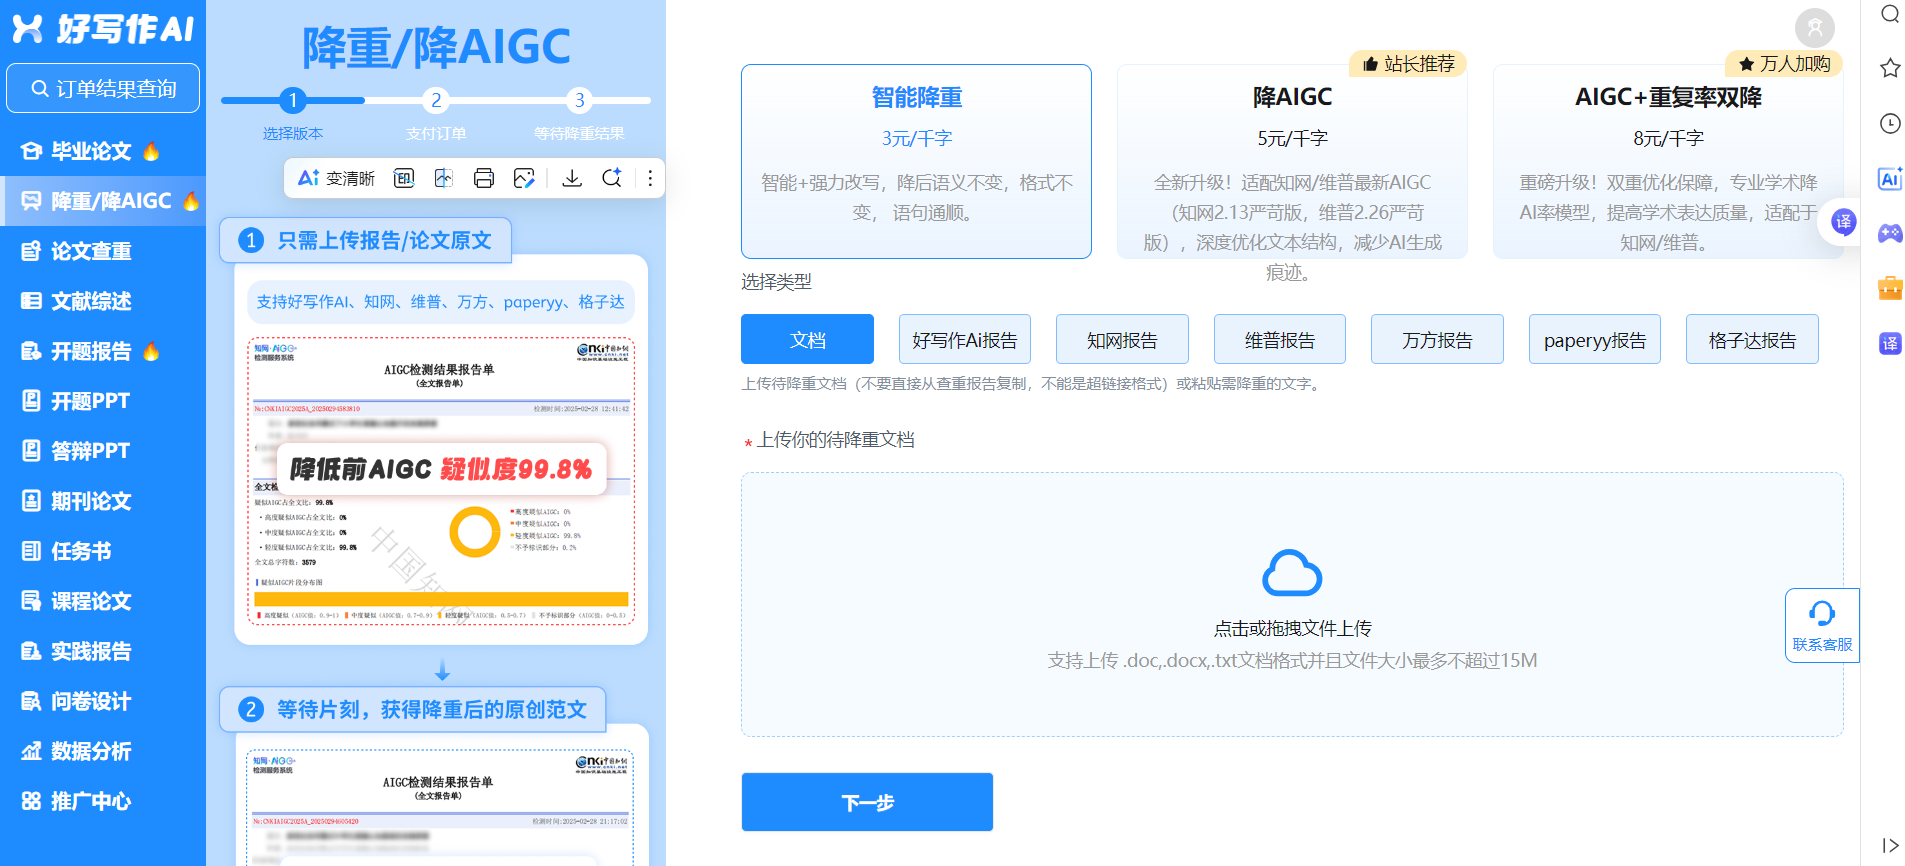Viewport: 1905px width, 866px height.
Task: Click the cloud upload icon
Action: (x=1292, y=573)
